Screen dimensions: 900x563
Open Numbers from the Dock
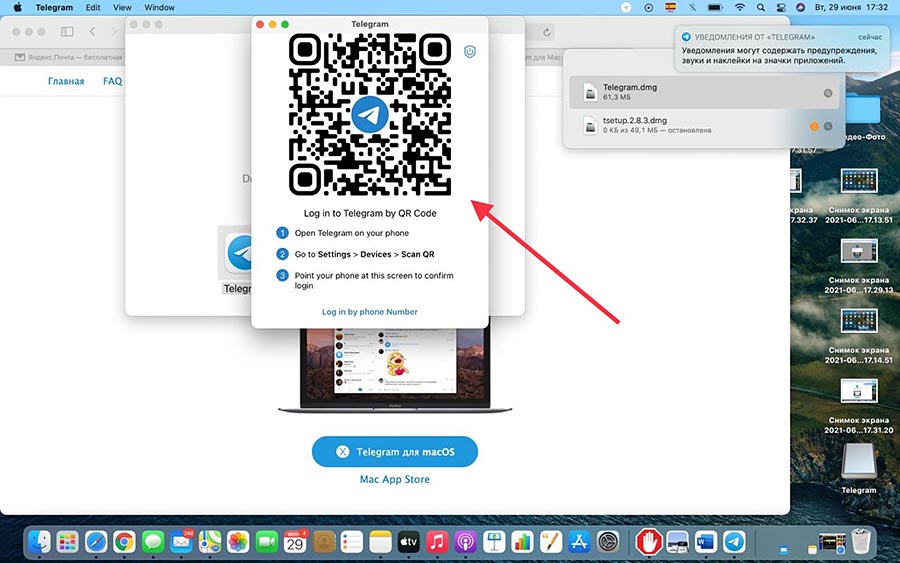pos(522,541)
